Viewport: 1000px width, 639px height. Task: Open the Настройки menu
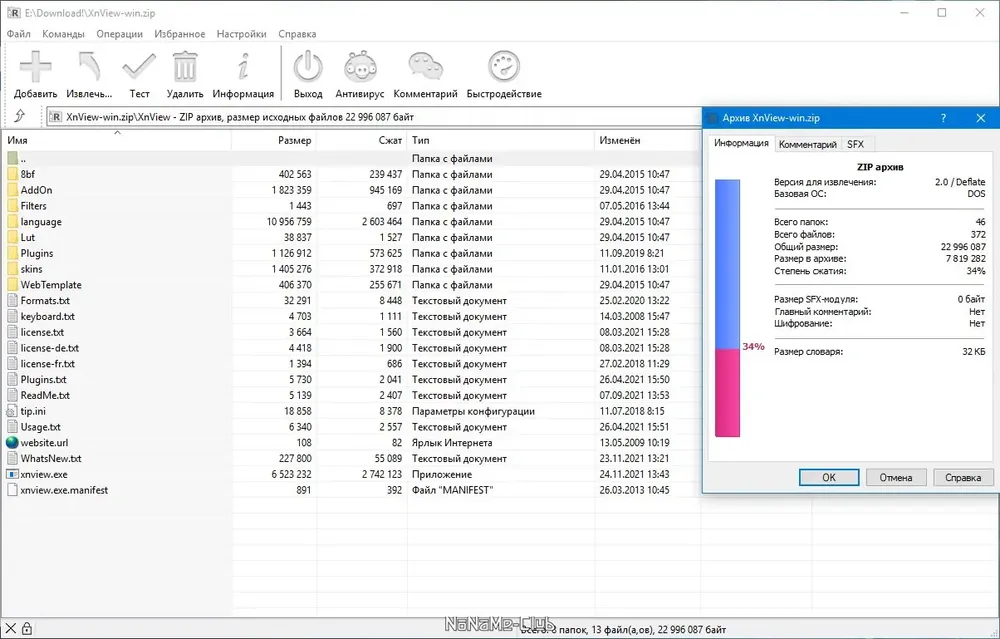[241, 34]
